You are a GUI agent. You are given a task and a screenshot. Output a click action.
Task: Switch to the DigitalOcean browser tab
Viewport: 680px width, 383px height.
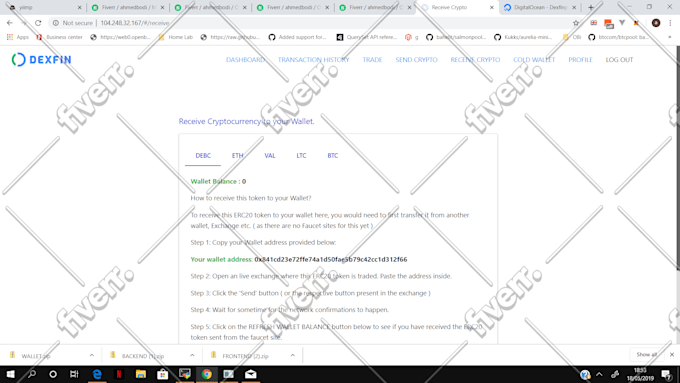click(x=540, y=7)
